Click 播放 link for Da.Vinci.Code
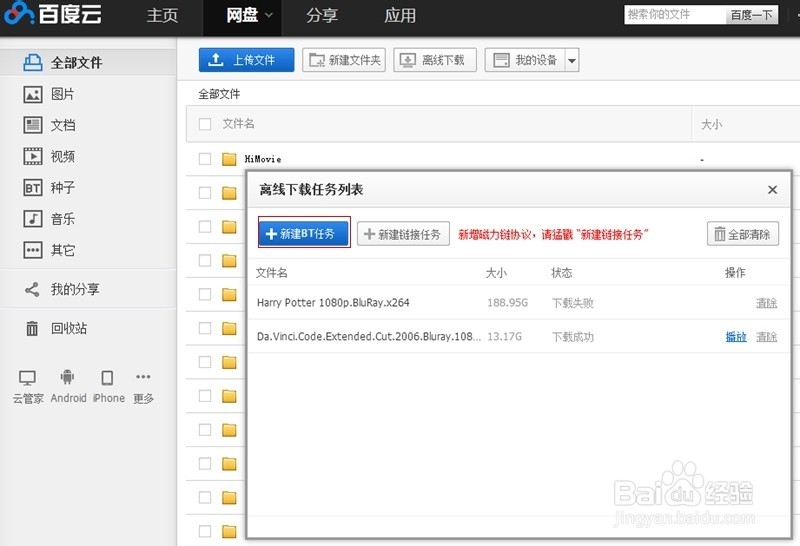Image resolution: width=800 pixels, height=546 pixels. 736,337
